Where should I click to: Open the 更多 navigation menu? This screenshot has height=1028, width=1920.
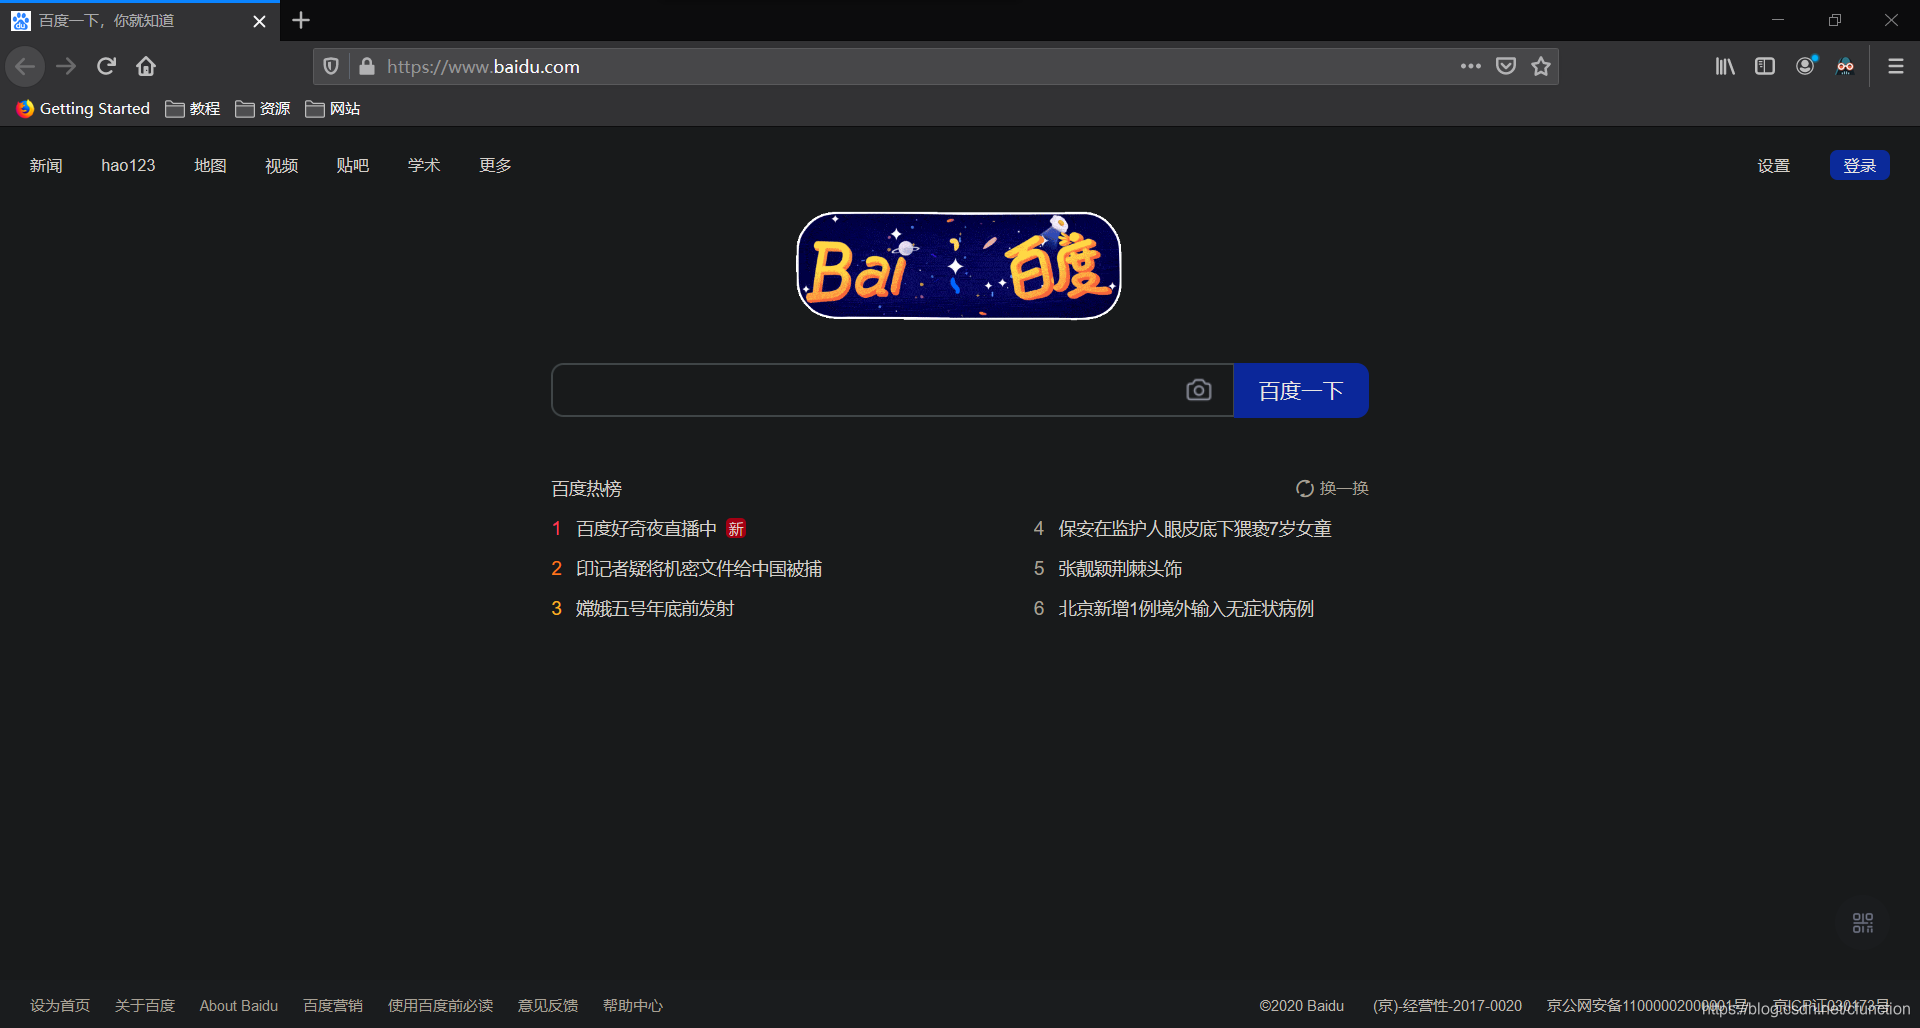click(494, 165)
